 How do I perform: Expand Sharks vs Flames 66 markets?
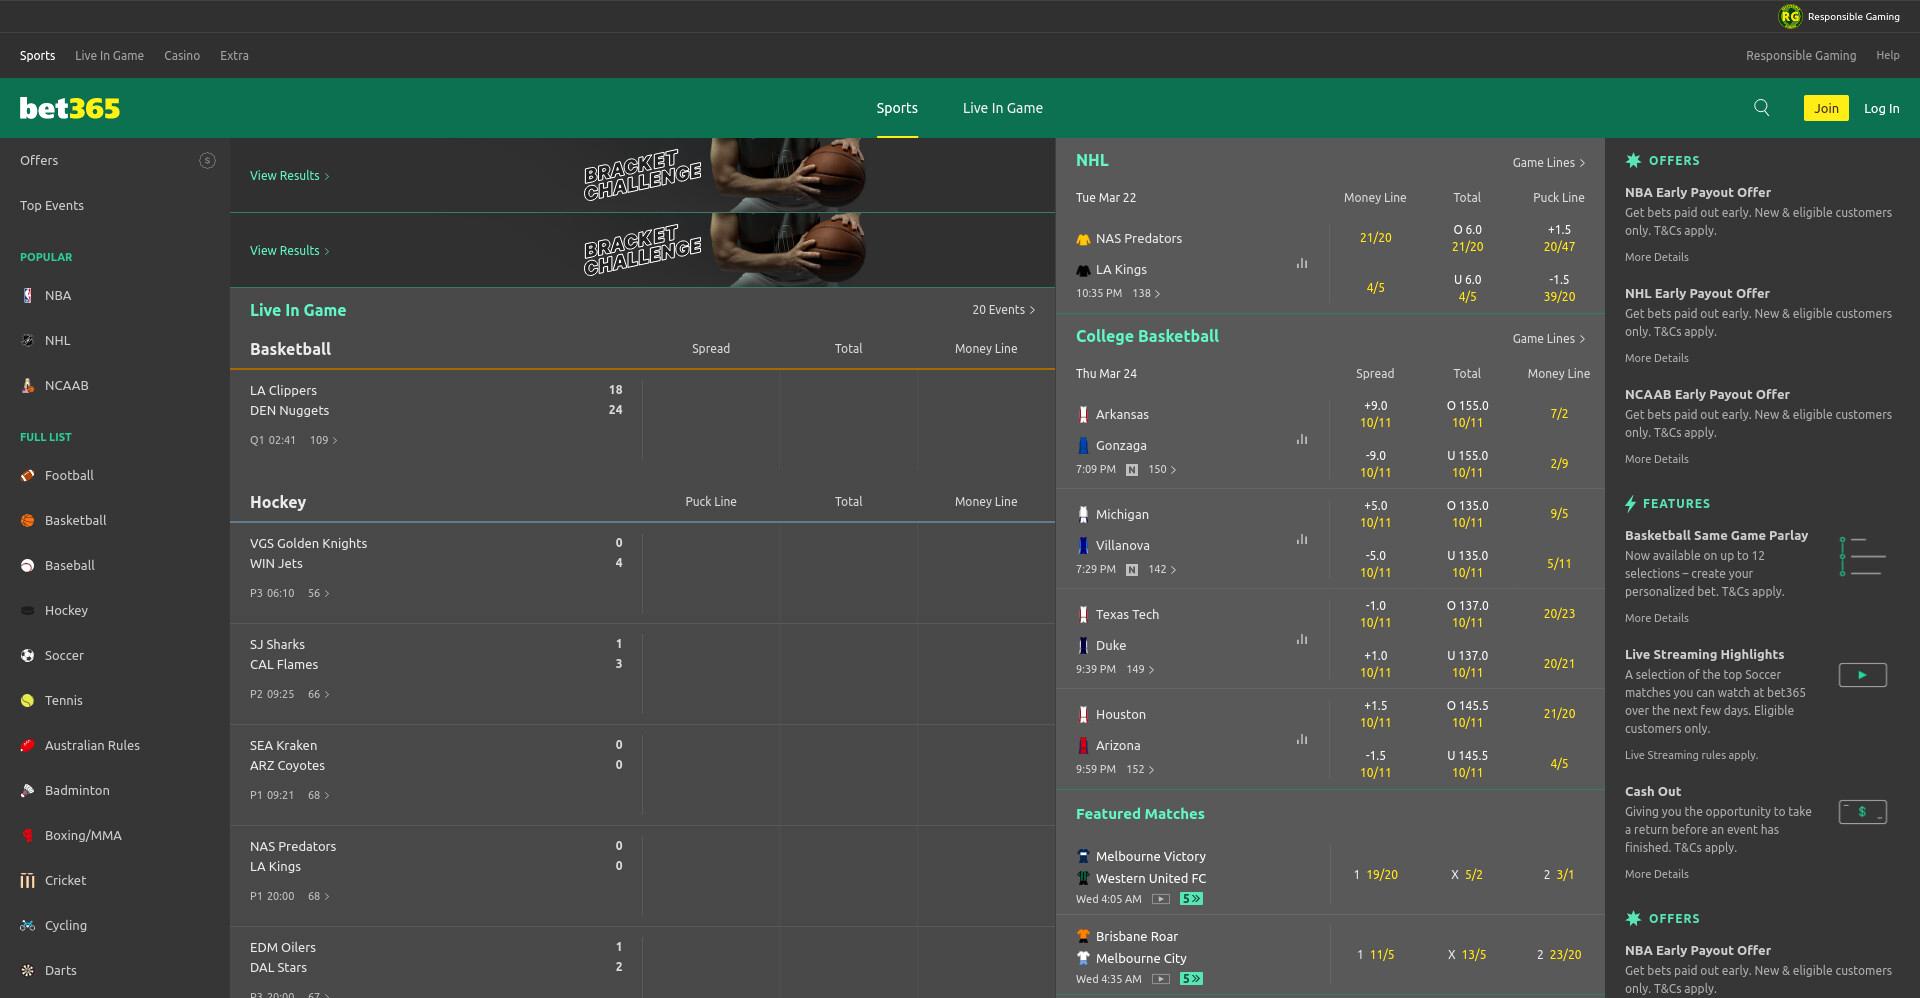[319, 694]
